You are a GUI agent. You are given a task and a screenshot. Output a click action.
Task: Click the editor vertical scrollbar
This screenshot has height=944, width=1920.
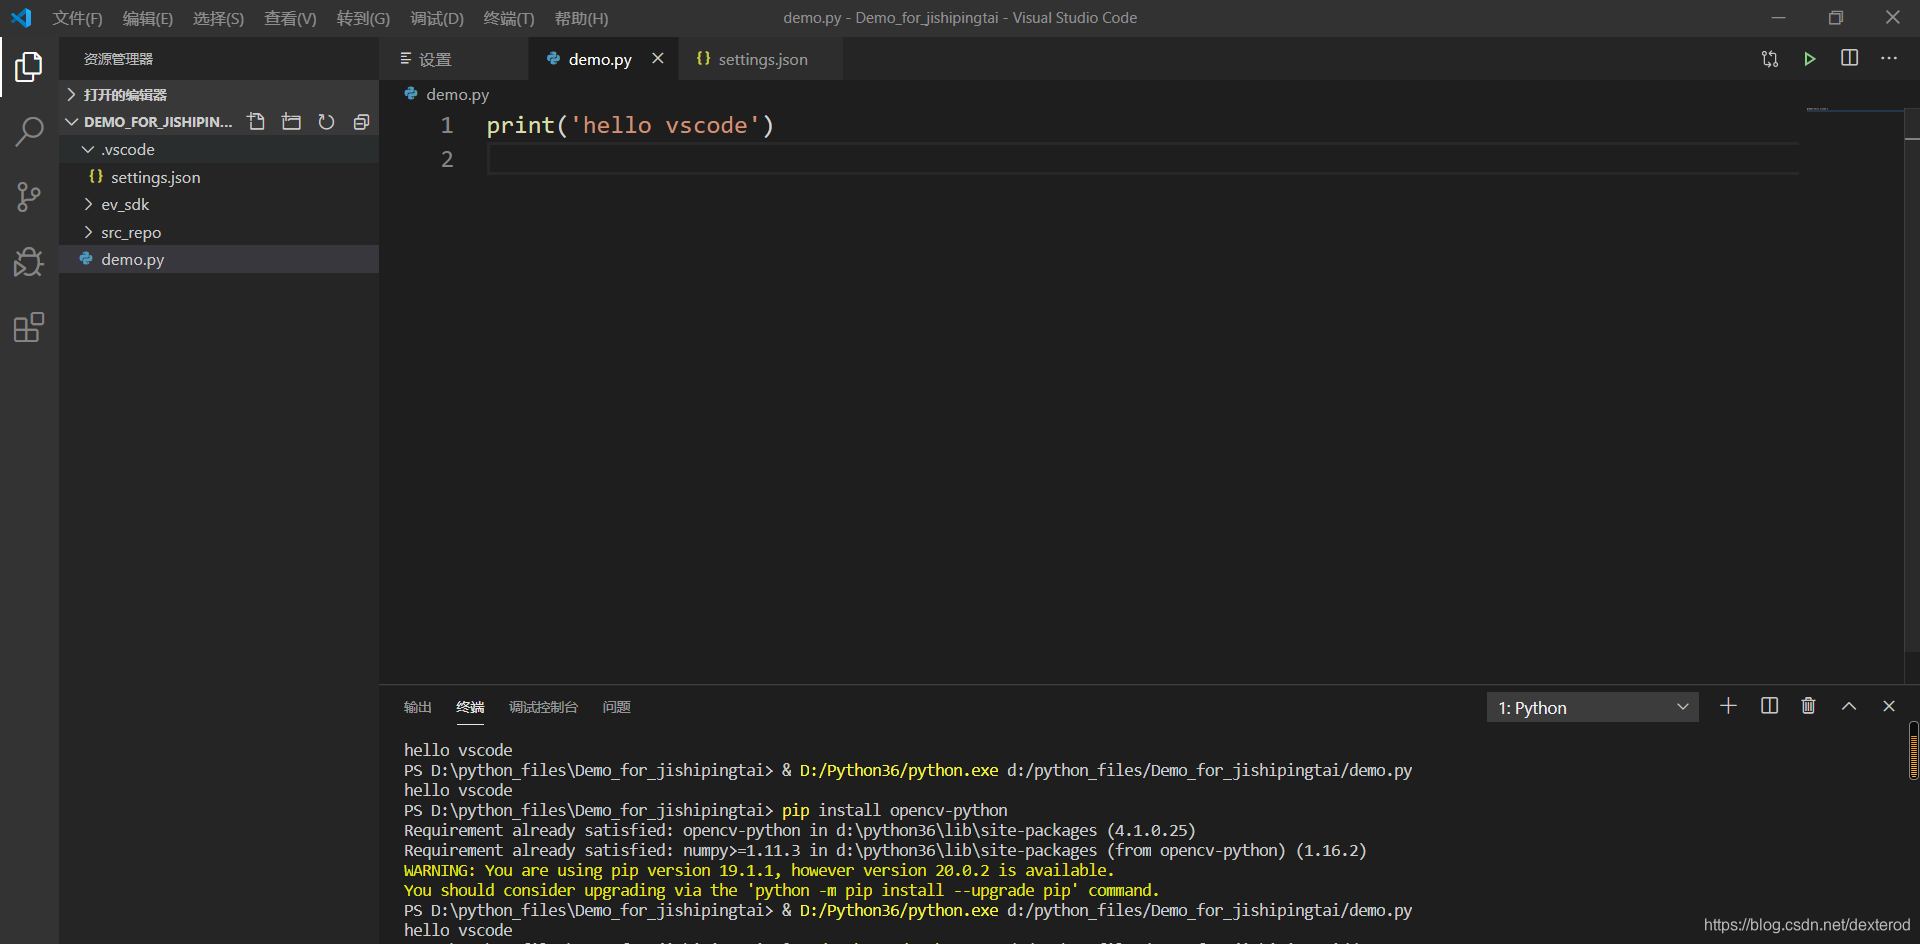tap(1912, 382)
